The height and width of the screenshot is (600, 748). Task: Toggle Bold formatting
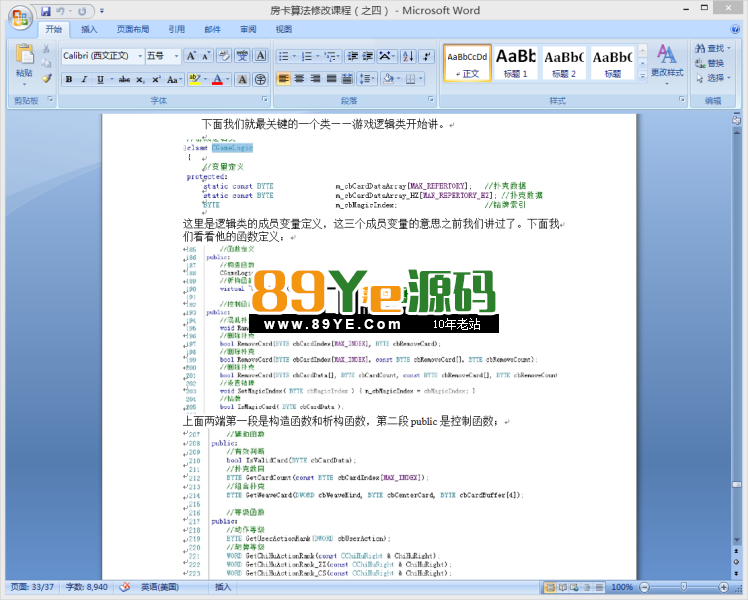tap(68, 79)
